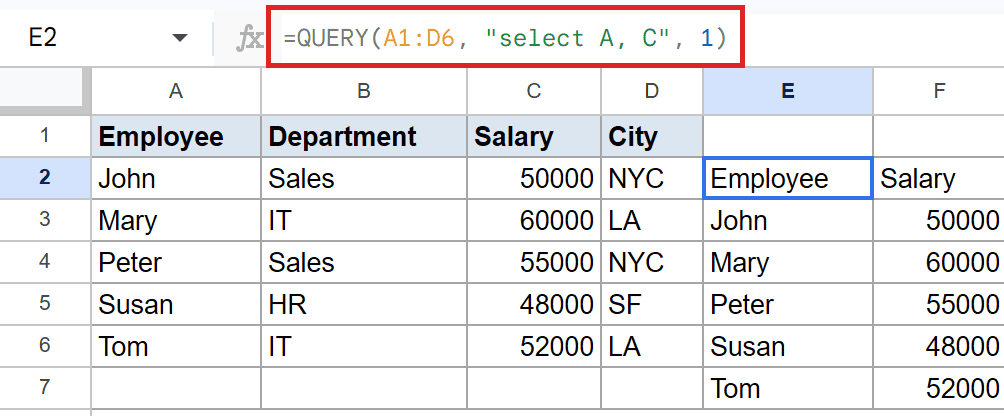Viewport: 1004px width, 416px height.
Task: Select the bold Employee header cell
Action: [176, 136]
